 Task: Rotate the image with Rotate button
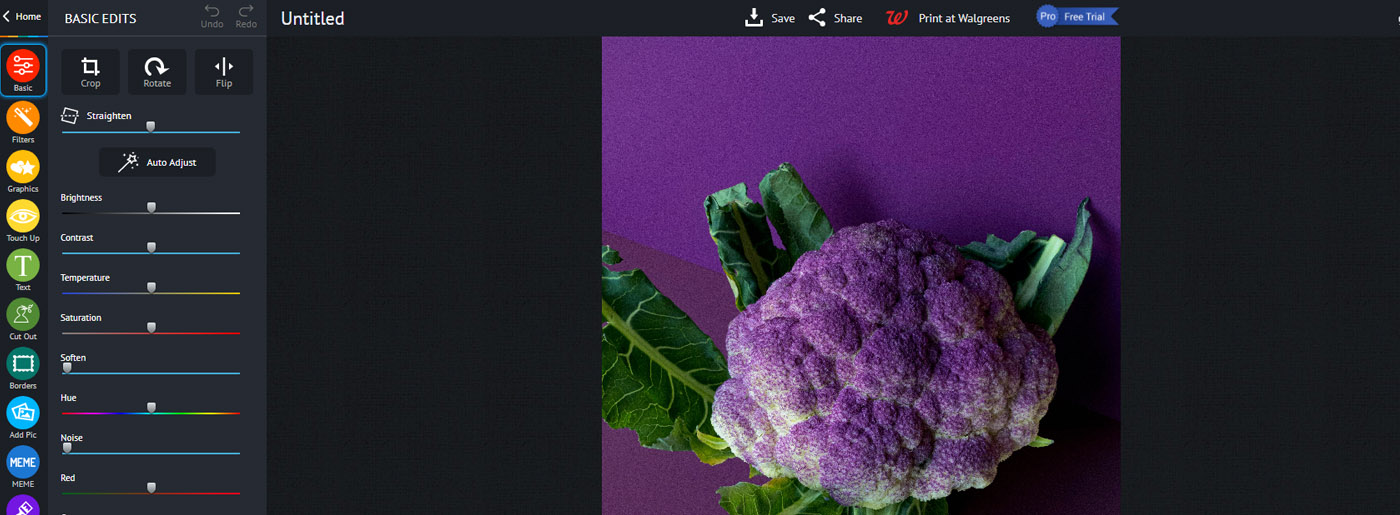[x=157, y=72]
